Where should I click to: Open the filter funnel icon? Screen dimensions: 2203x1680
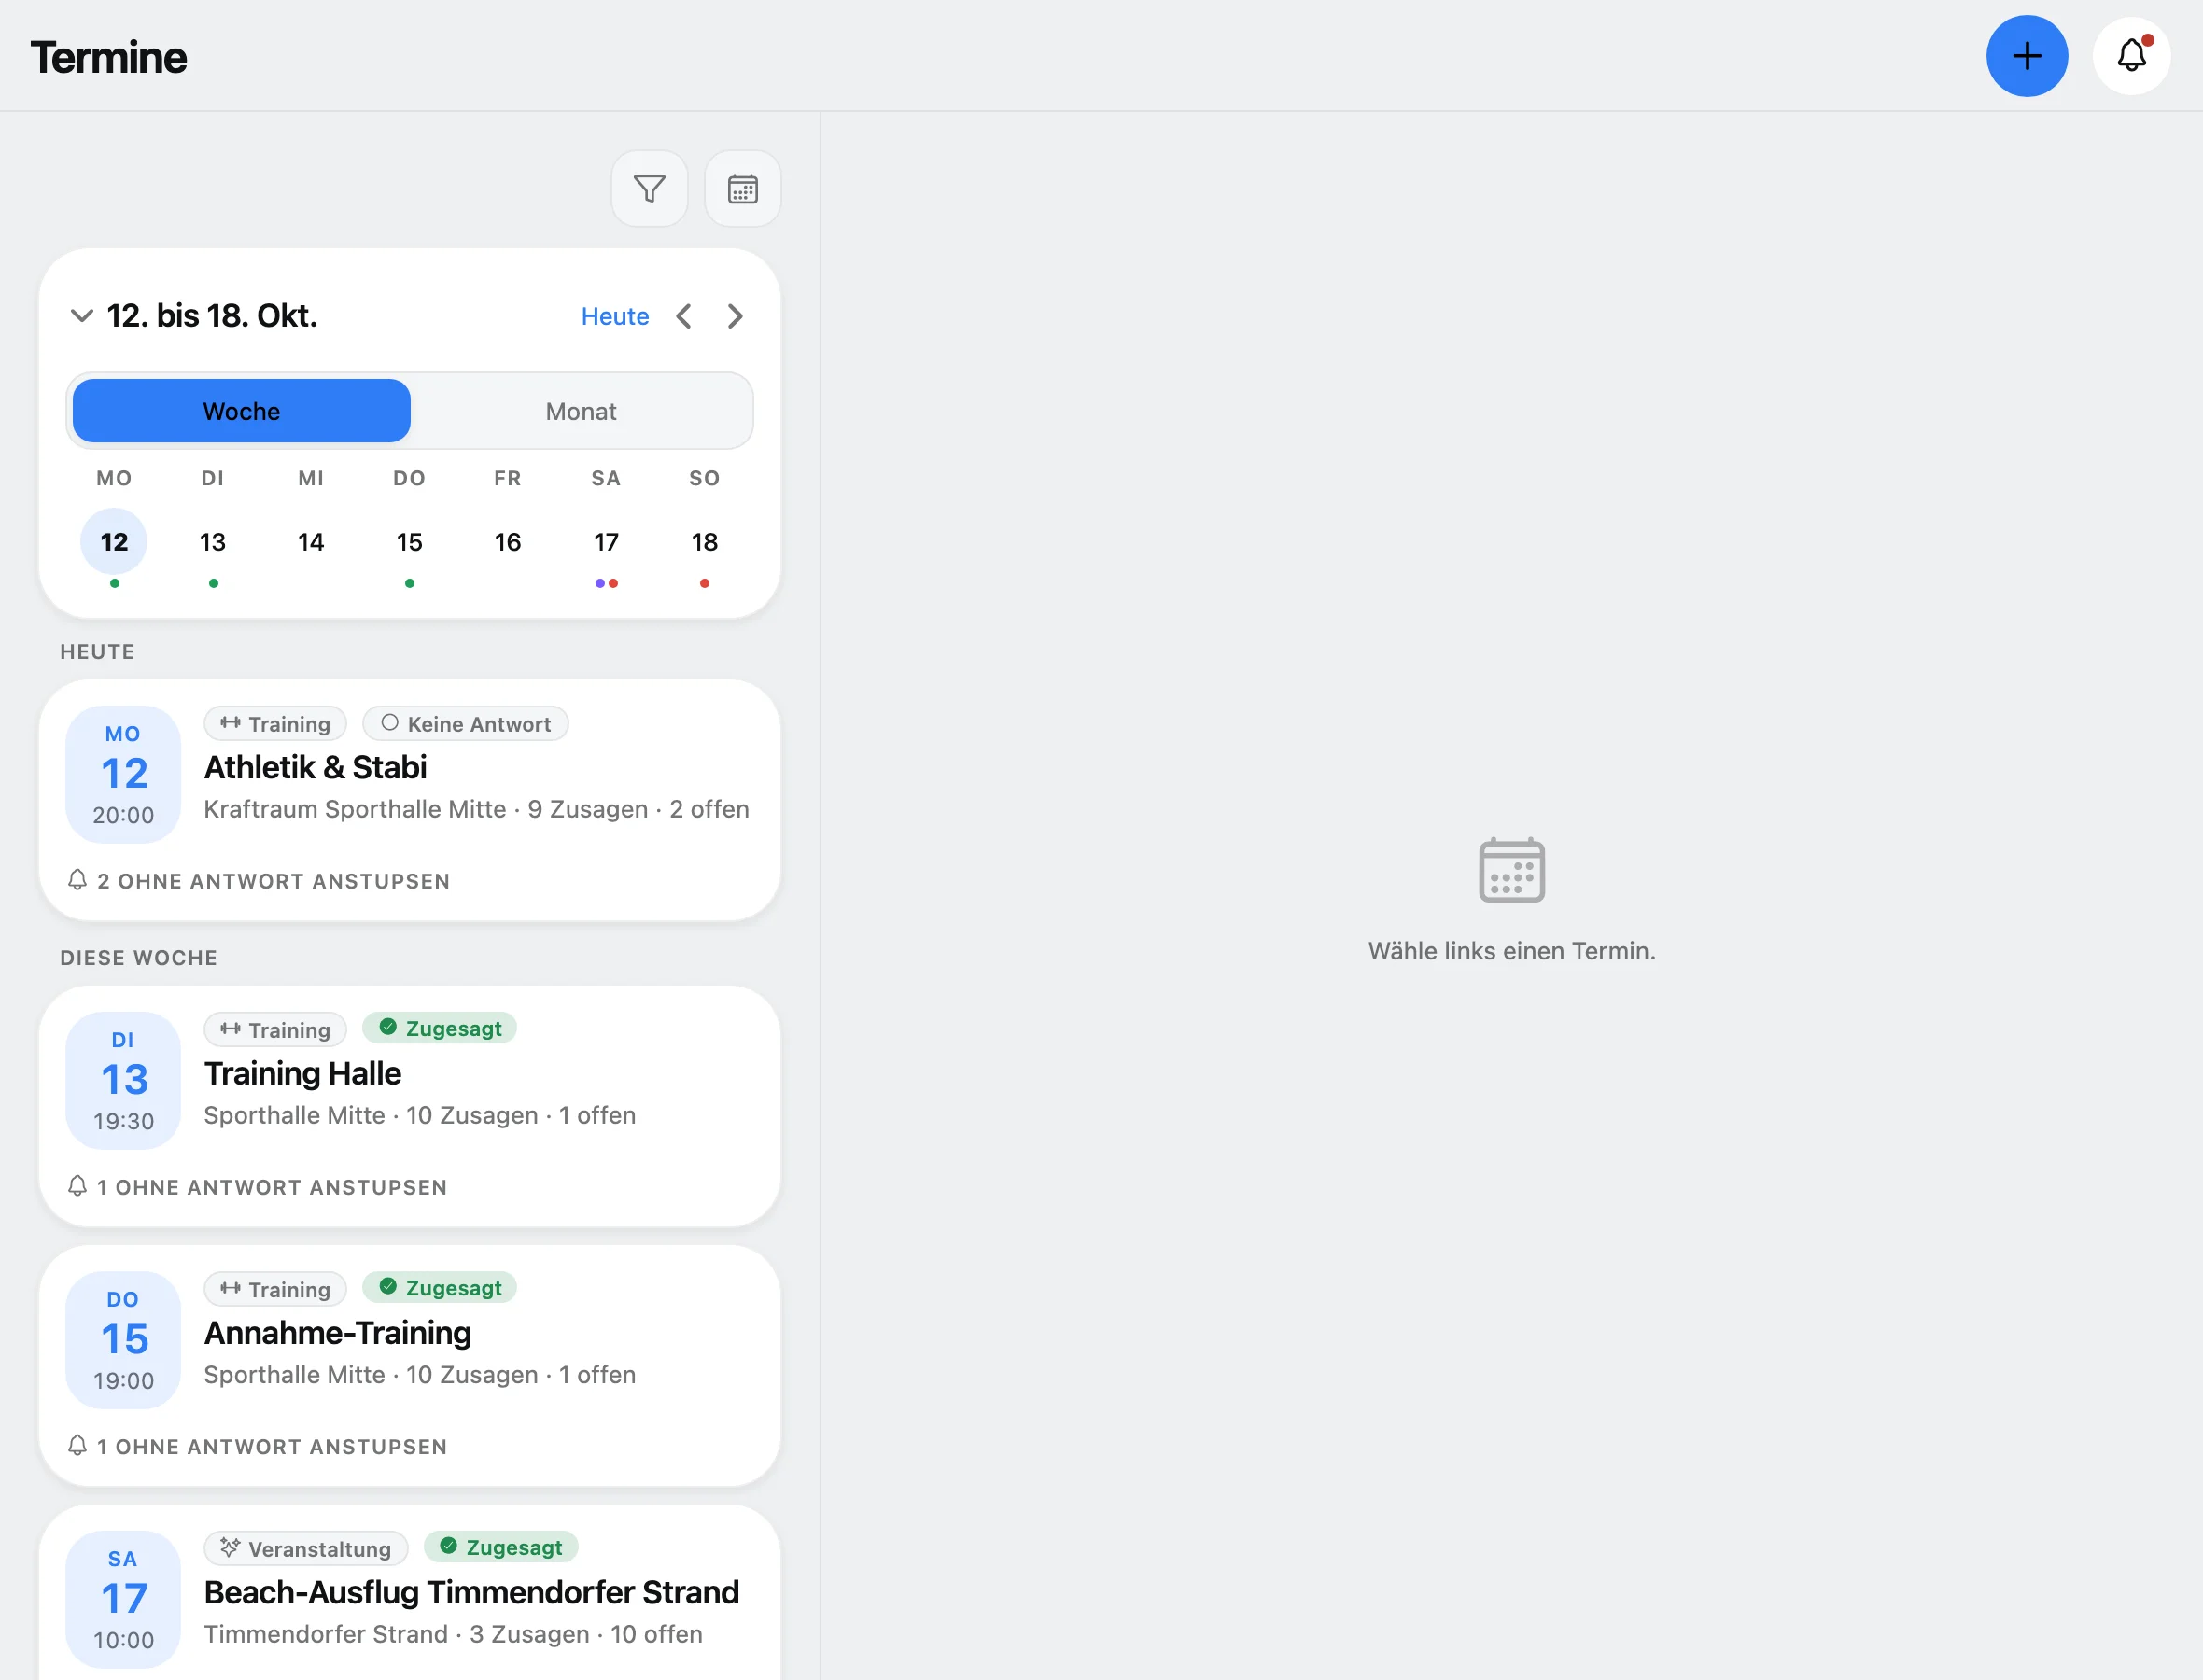click(x=649, y=189)
